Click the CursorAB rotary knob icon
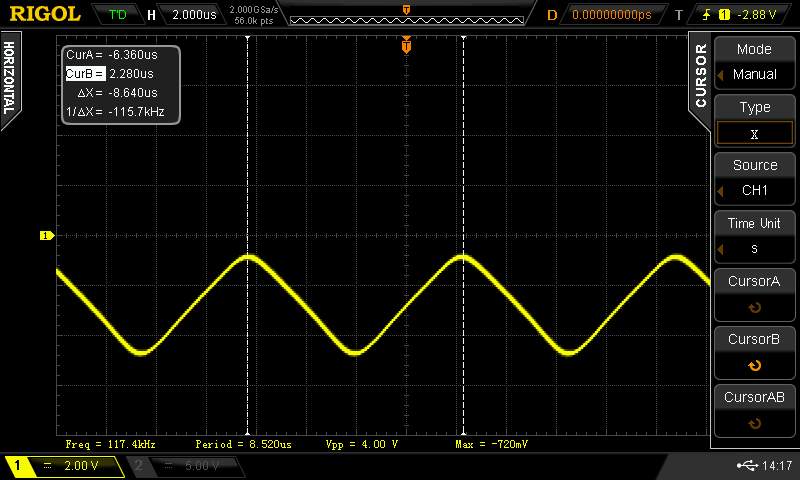800x480 pixels. pyautogui.click(x=754, y=424)
